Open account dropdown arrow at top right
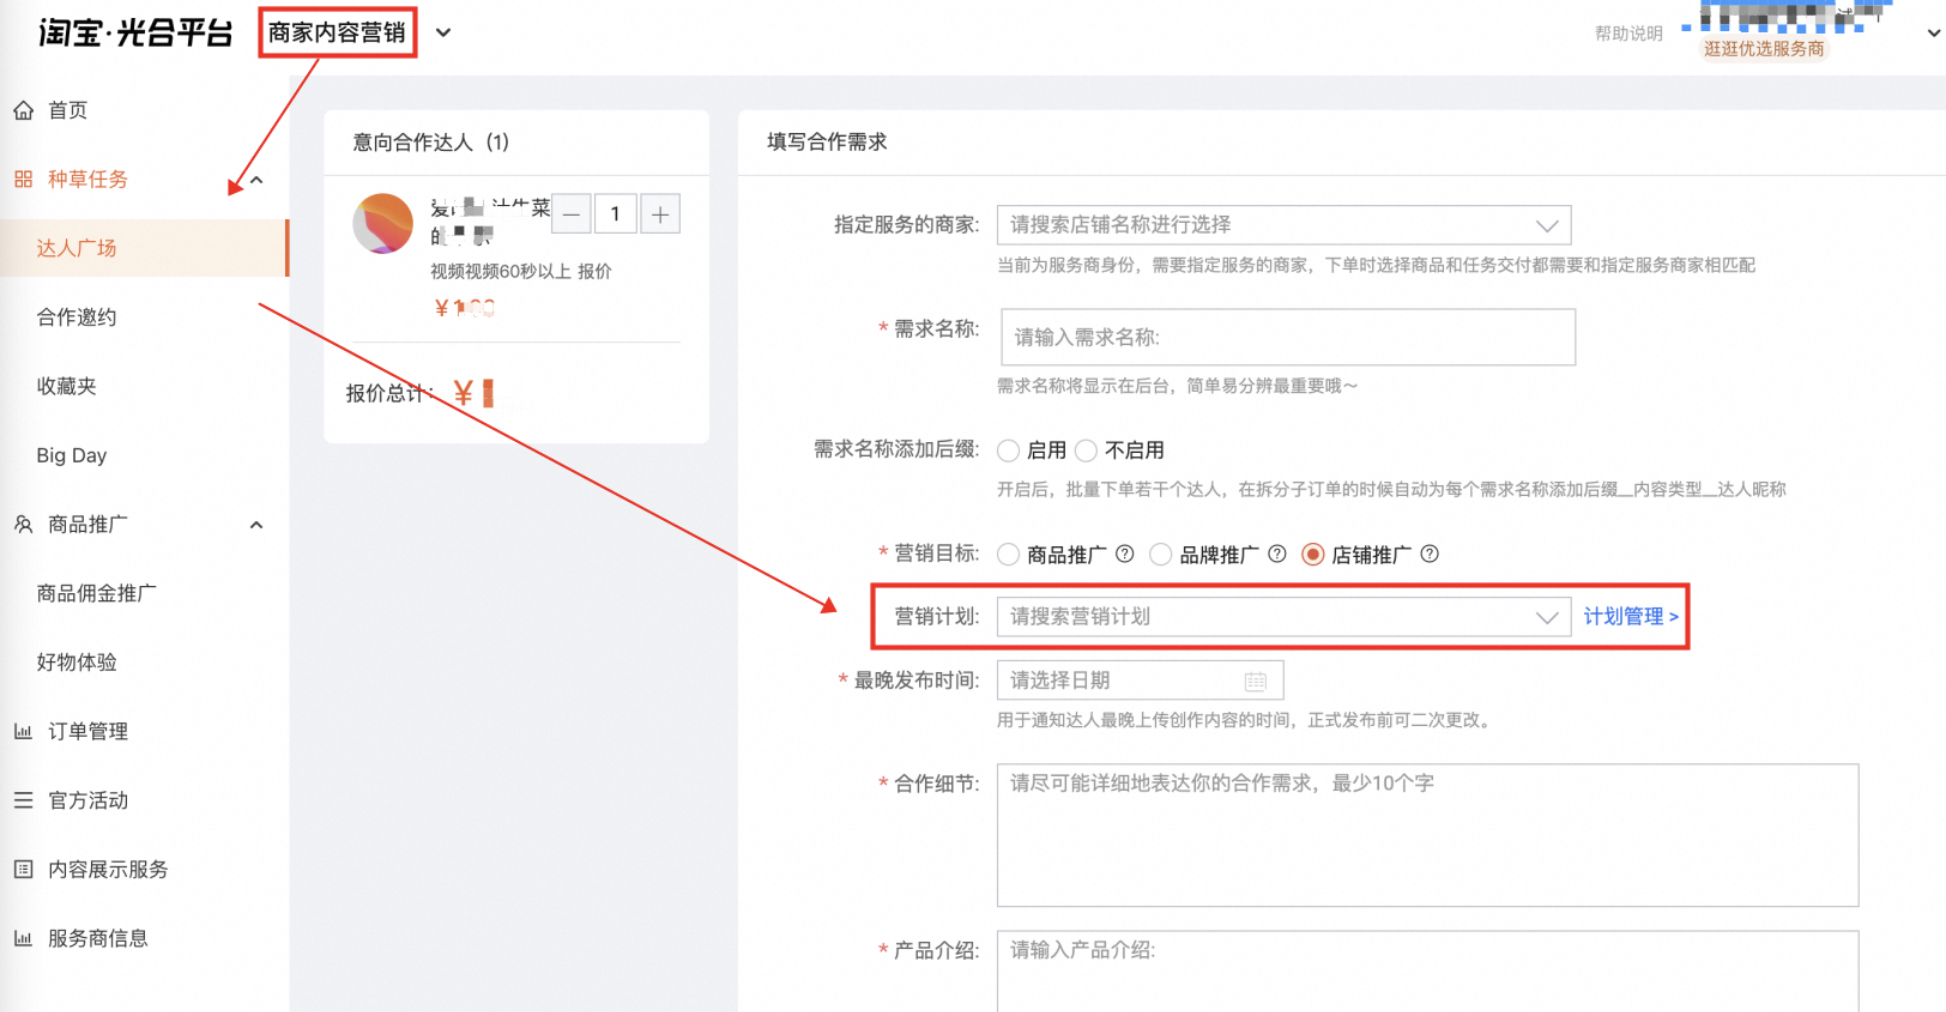This screenshot has height=1012, width=1946. (x=1934, y=33)
